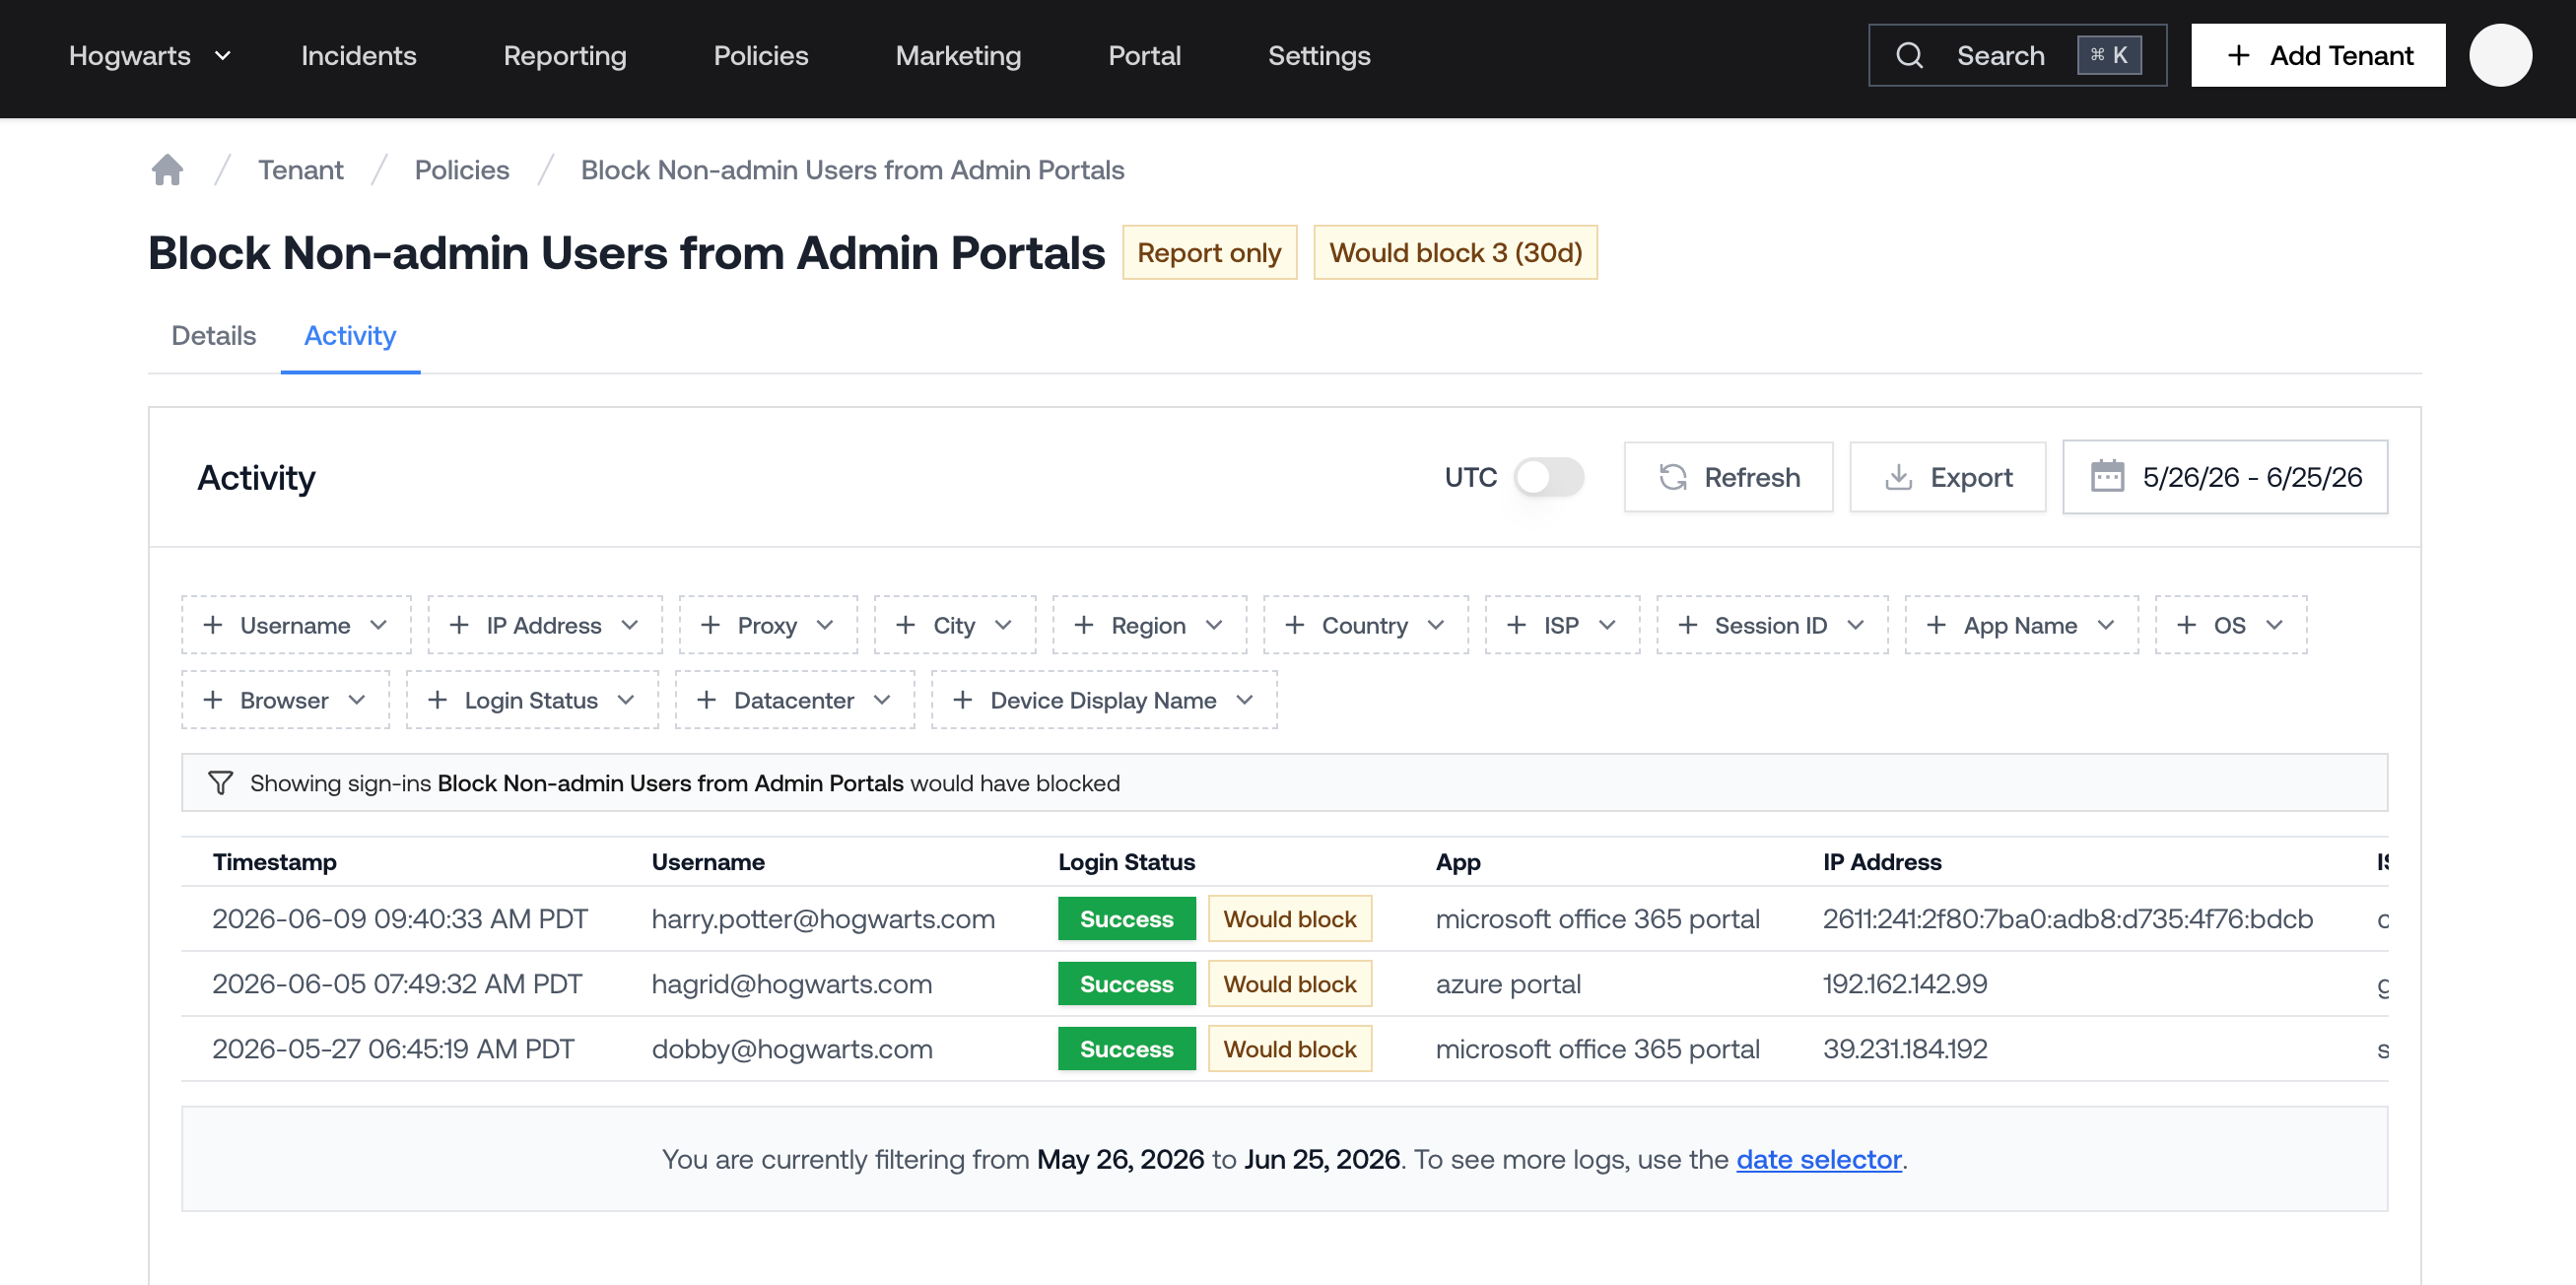Click the search magnifier icon
Viewport: 2576px width, 1285px height.
(x=1909, y=55)
